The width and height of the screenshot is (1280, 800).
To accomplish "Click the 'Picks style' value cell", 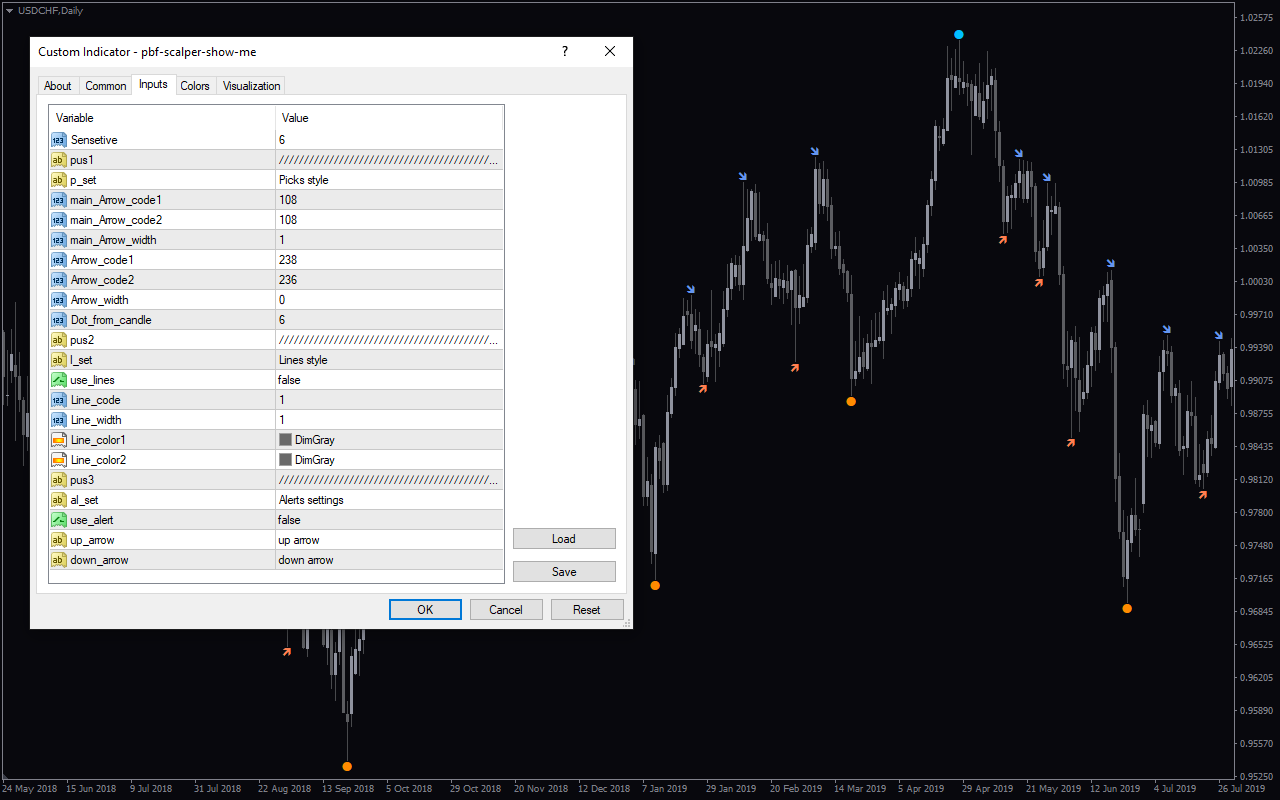I will coord(389,180).
